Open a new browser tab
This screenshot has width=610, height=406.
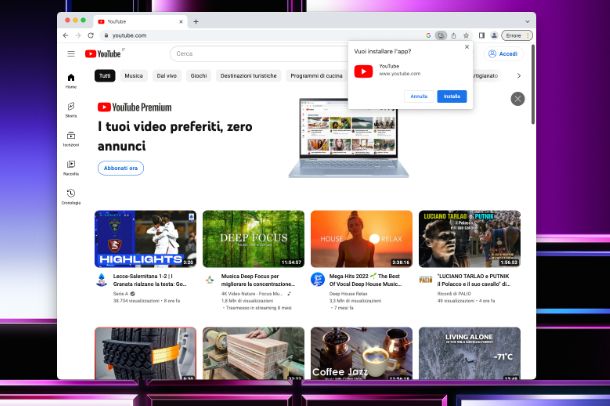click(196, 22)
